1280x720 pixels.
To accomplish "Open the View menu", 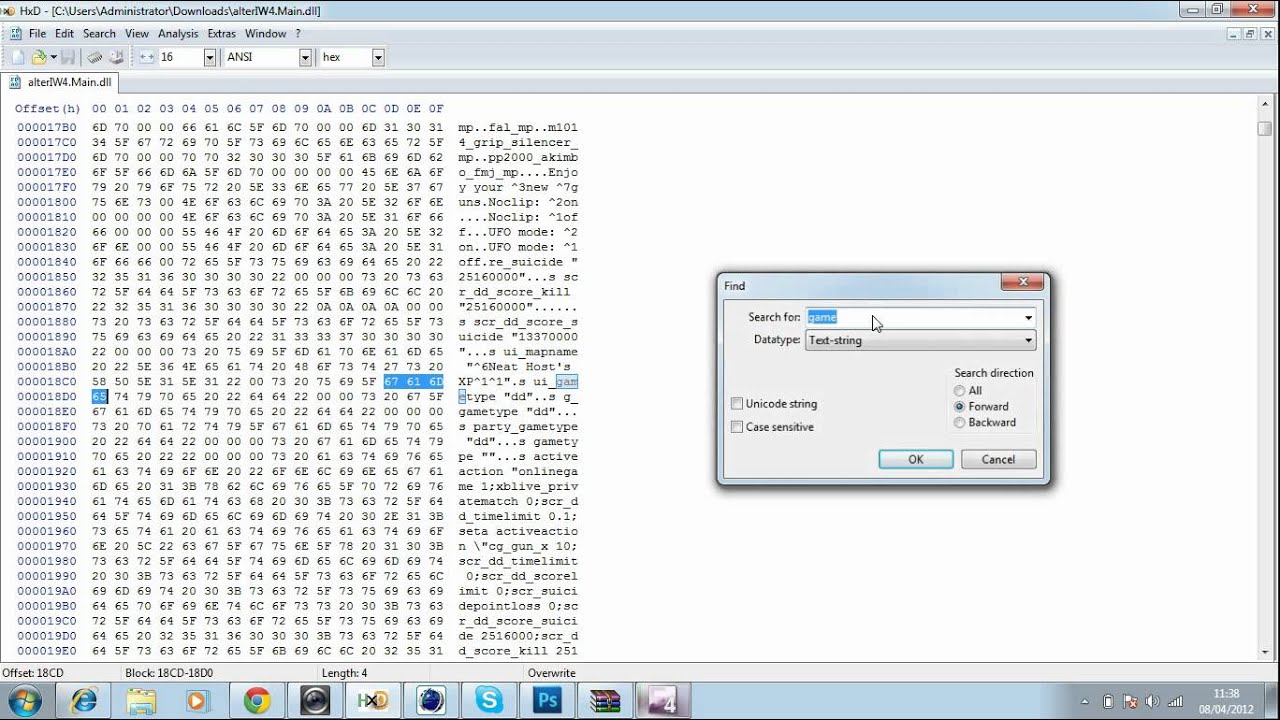I will point(137,33).
